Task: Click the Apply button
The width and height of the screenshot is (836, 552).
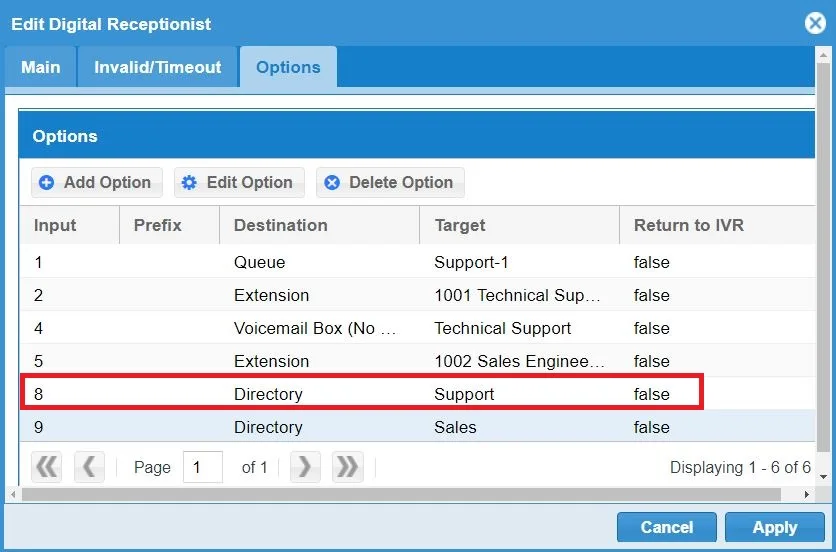Action: pos(775,527)
